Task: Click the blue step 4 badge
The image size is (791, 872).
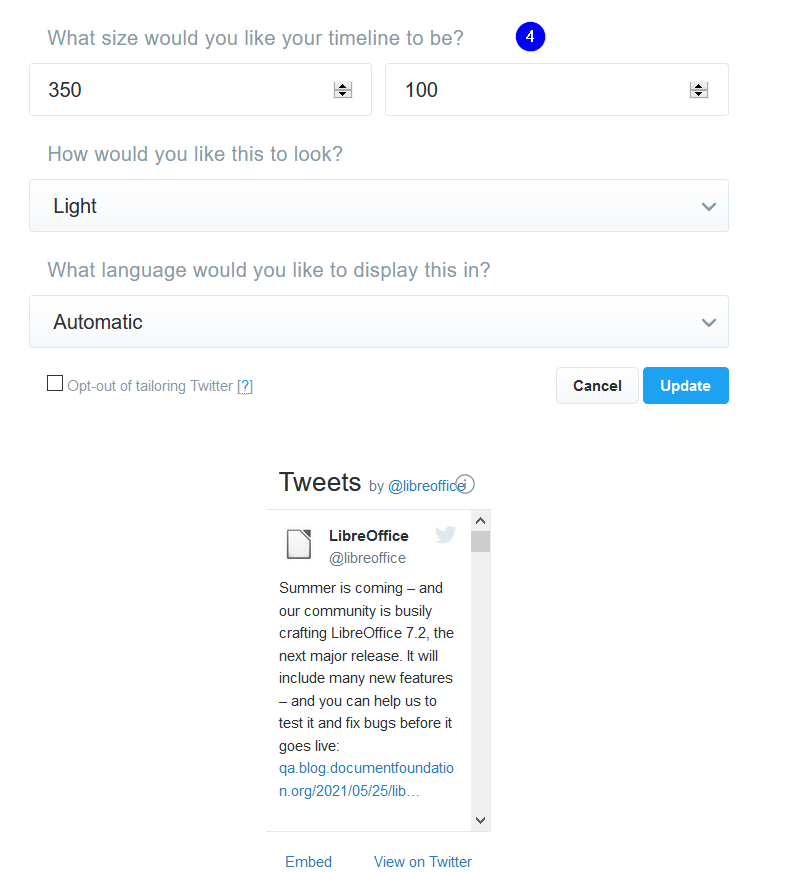Action: pyautogui.click(x=530, y=37)
